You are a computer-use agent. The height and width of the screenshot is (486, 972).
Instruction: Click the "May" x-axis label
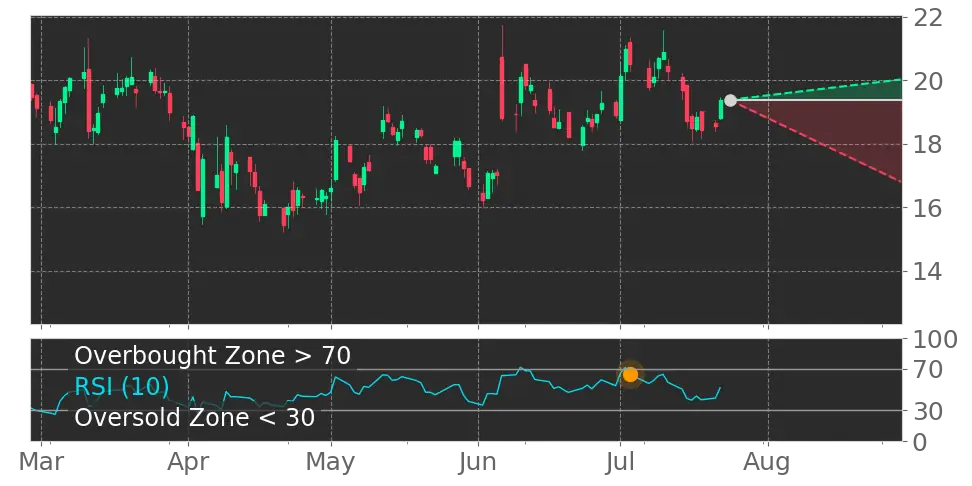[x=332, y=464]
